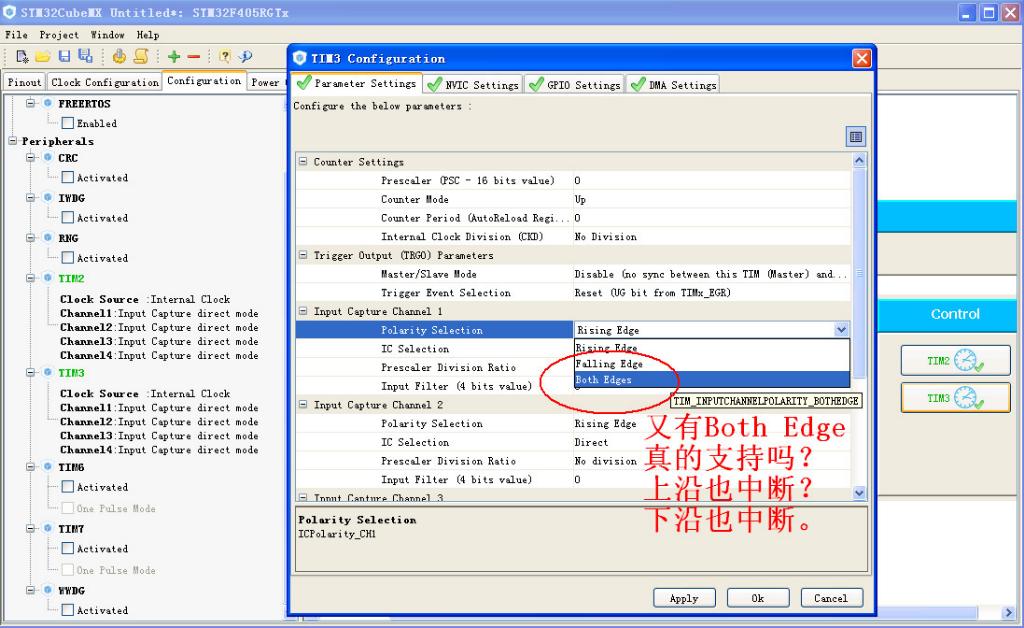This screenshot has height=628, width=1024.
Task: Collapse the Peripherals tree node
Action: pos(12,141)
